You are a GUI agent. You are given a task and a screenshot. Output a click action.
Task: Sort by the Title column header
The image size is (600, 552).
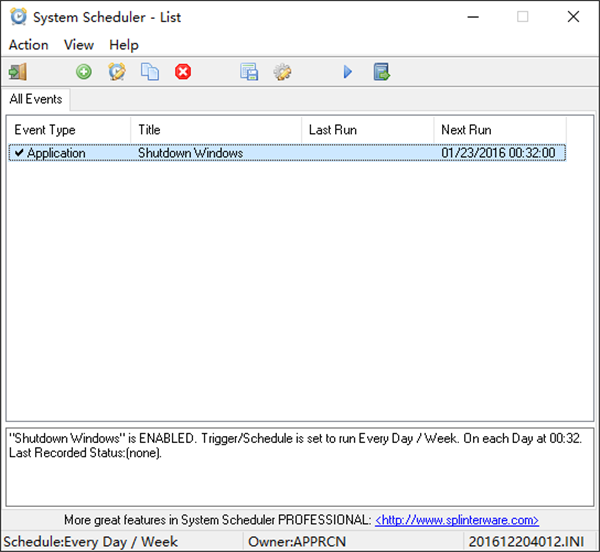(x=216, y=130)
